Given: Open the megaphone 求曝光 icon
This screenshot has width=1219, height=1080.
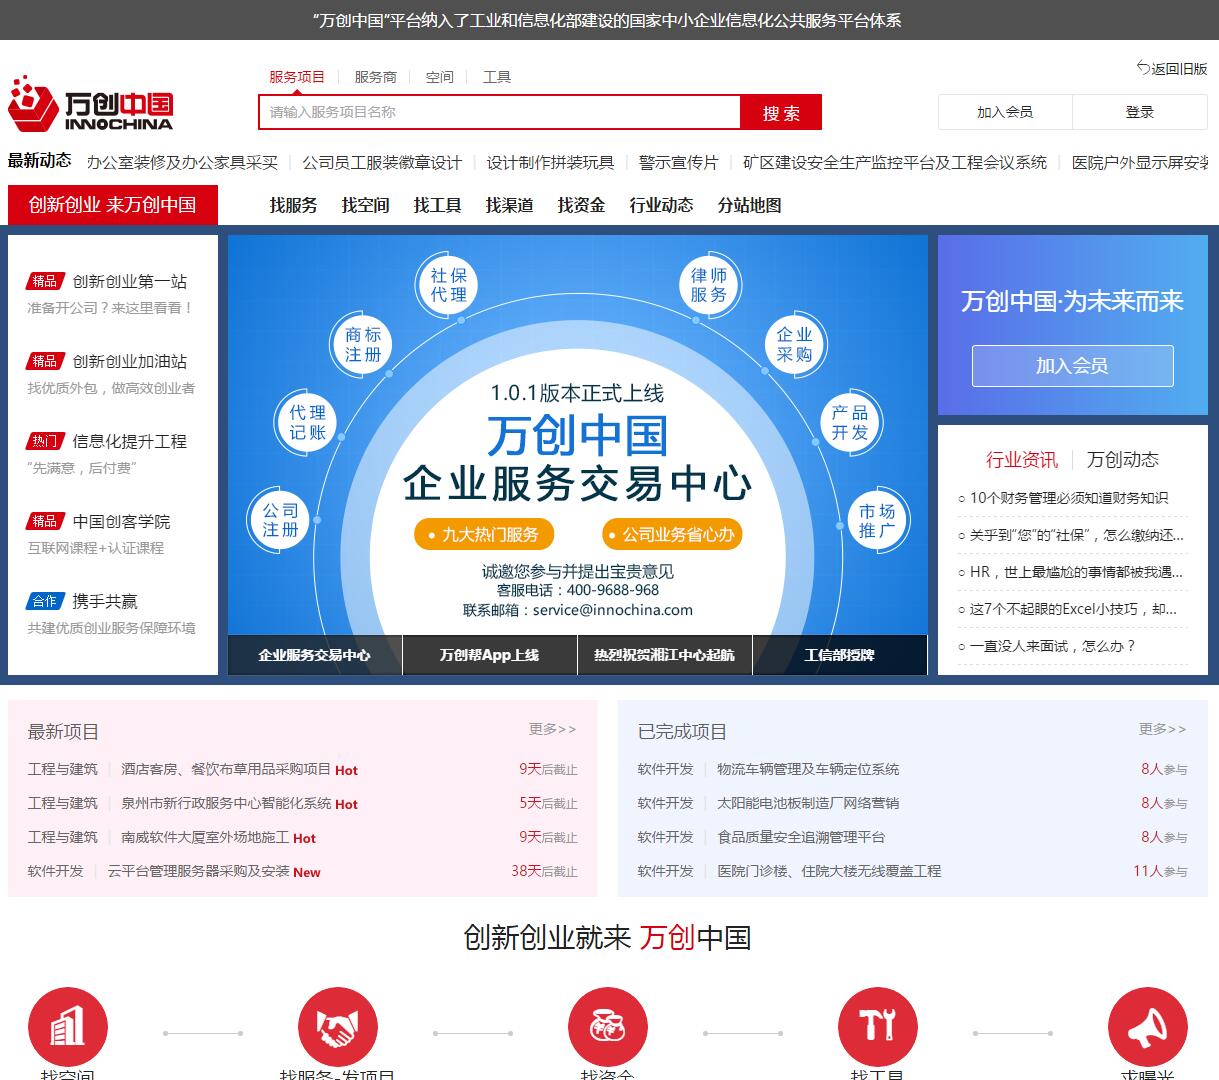Looking at the screenshot, I should tap(1147, 1027).
